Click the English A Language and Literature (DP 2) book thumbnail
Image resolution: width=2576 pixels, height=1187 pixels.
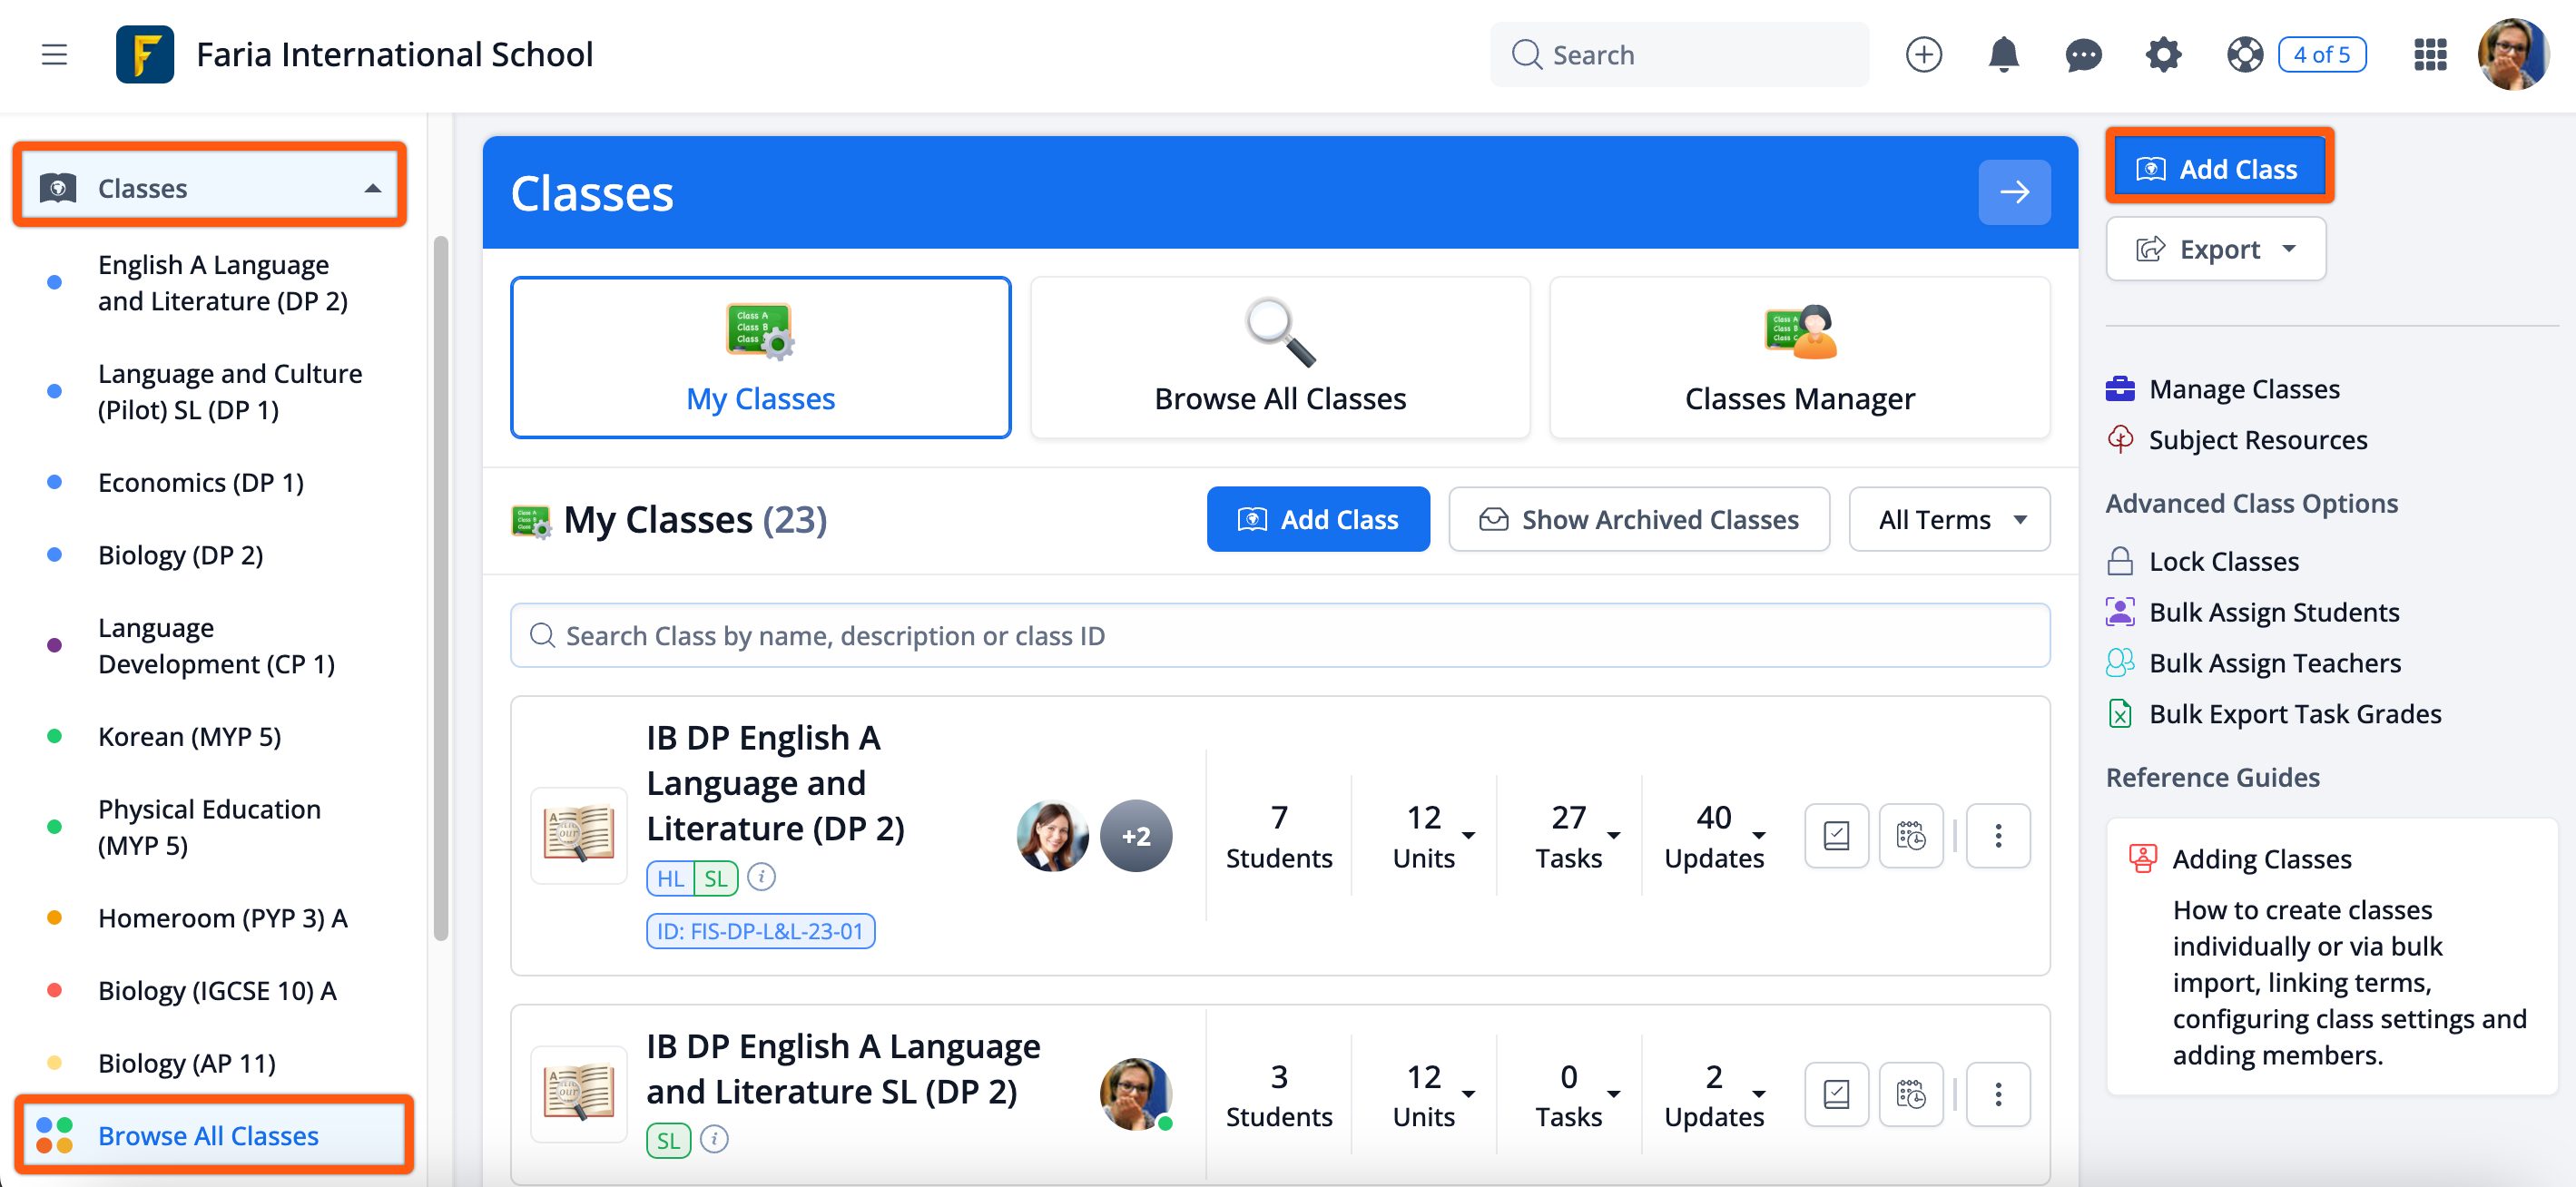point(578,835)
